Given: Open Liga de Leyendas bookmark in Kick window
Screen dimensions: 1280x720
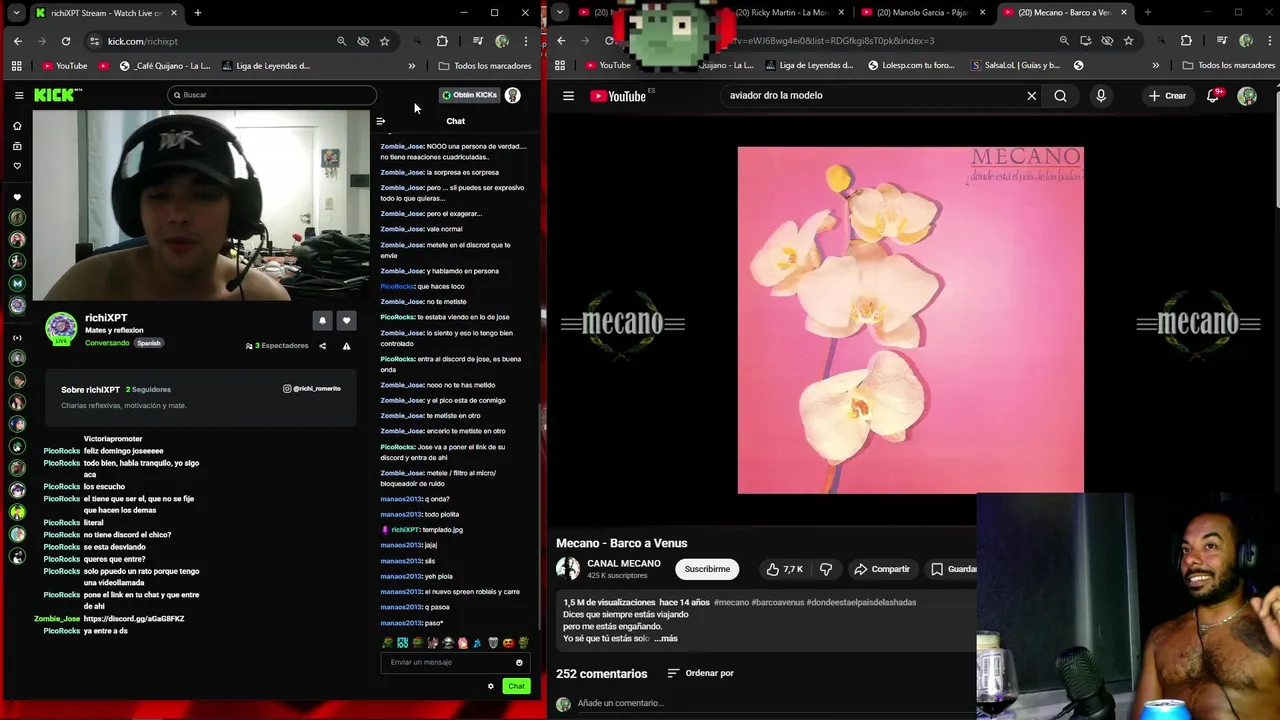Looking at the screenshot, I should point(266,66).
